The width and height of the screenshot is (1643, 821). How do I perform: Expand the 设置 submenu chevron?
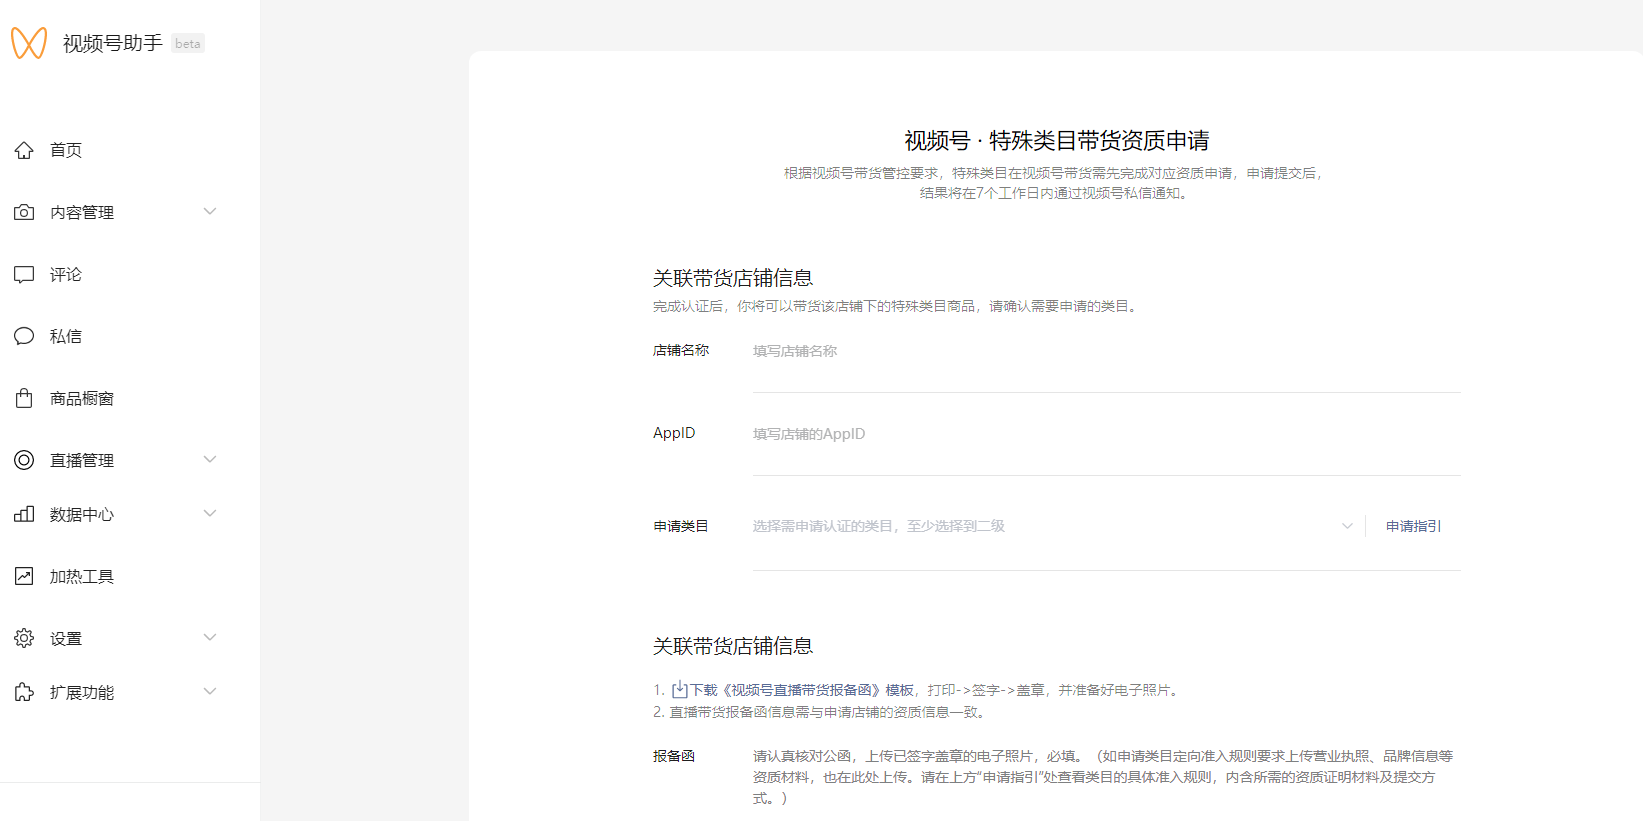[210, 637]
